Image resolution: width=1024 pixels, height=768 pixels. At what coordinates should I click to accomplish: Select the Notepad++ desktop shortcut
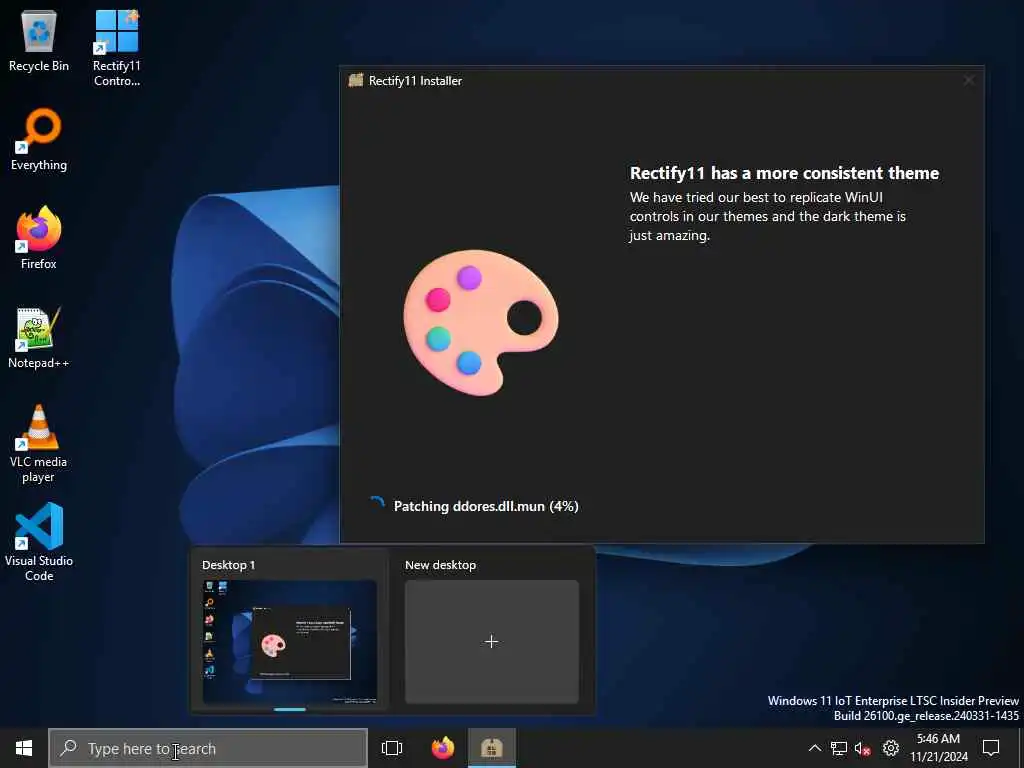[39, 338]
